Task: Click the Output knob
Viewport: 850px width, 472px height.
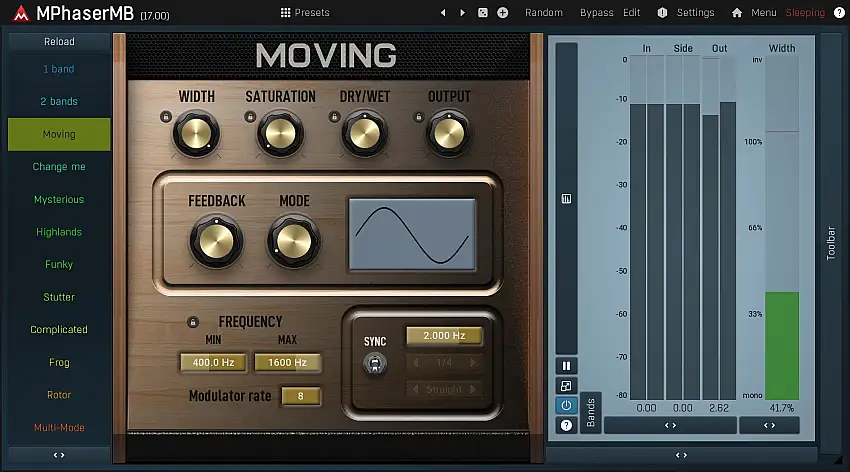Action: click(x=449, y=134)
